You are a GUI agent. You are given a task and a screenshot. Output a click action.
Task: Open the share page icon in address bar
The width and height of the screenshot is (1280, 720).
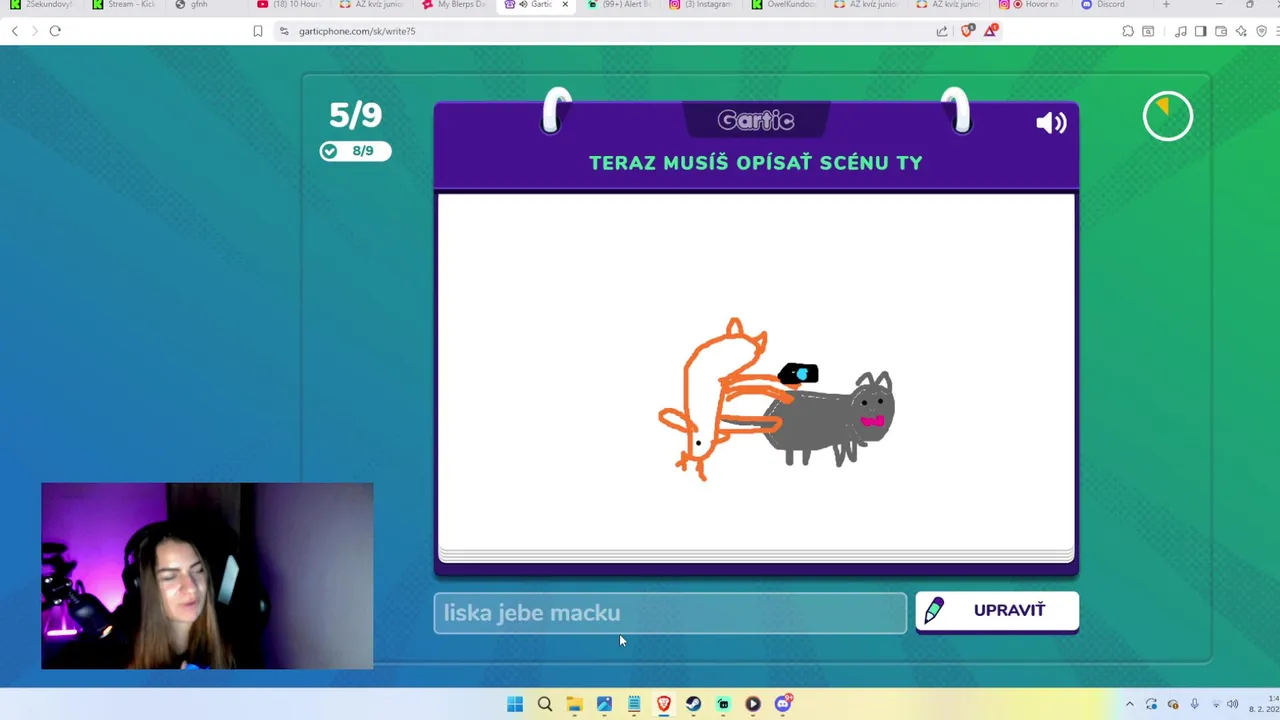[942, 31]
